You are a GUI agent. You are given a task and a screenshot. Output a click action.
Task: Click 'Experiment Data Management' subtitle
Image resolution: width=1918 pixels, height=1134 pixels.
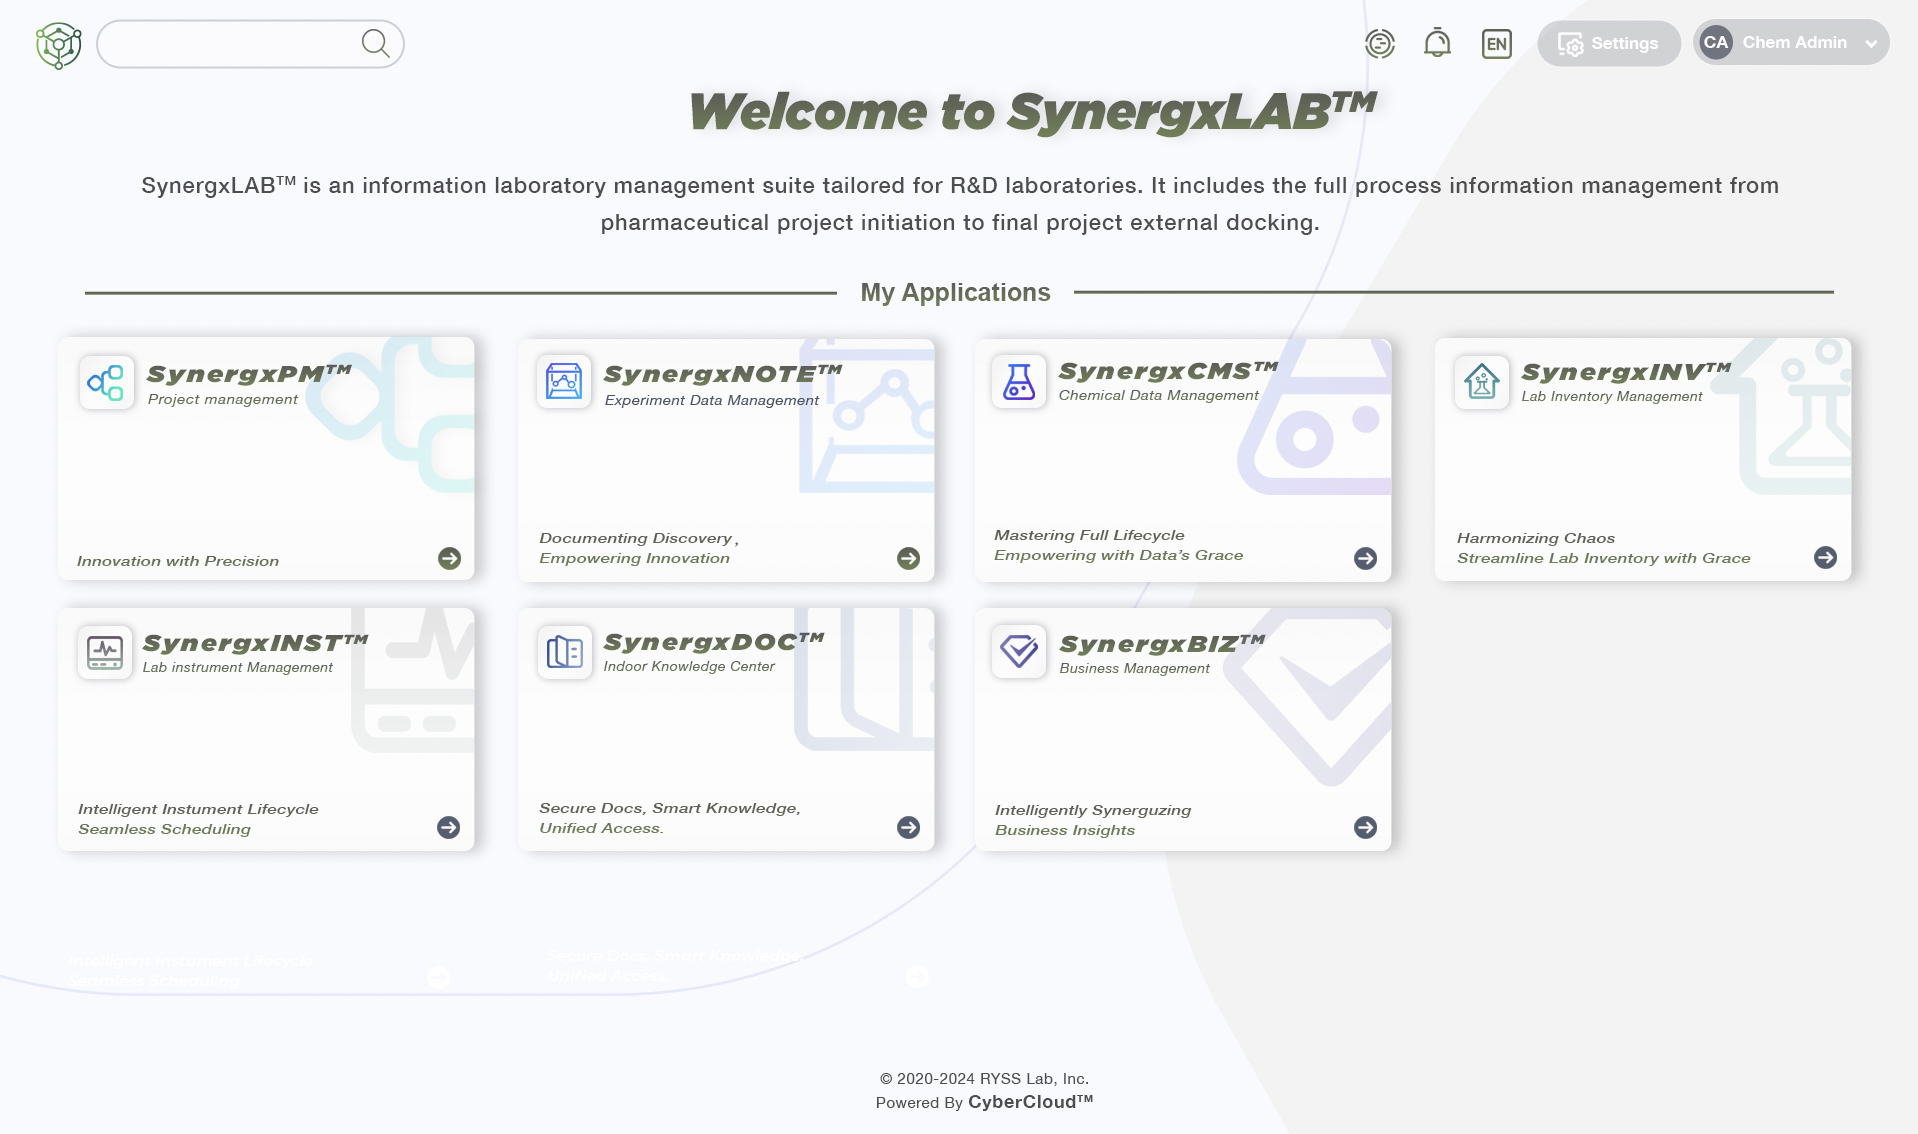pos(712,400)
